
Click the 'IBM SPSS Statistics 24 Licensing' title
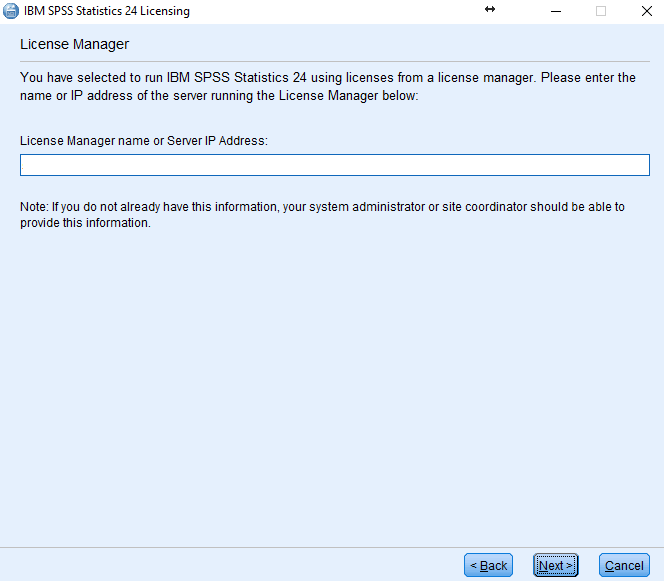coord(107,11)
